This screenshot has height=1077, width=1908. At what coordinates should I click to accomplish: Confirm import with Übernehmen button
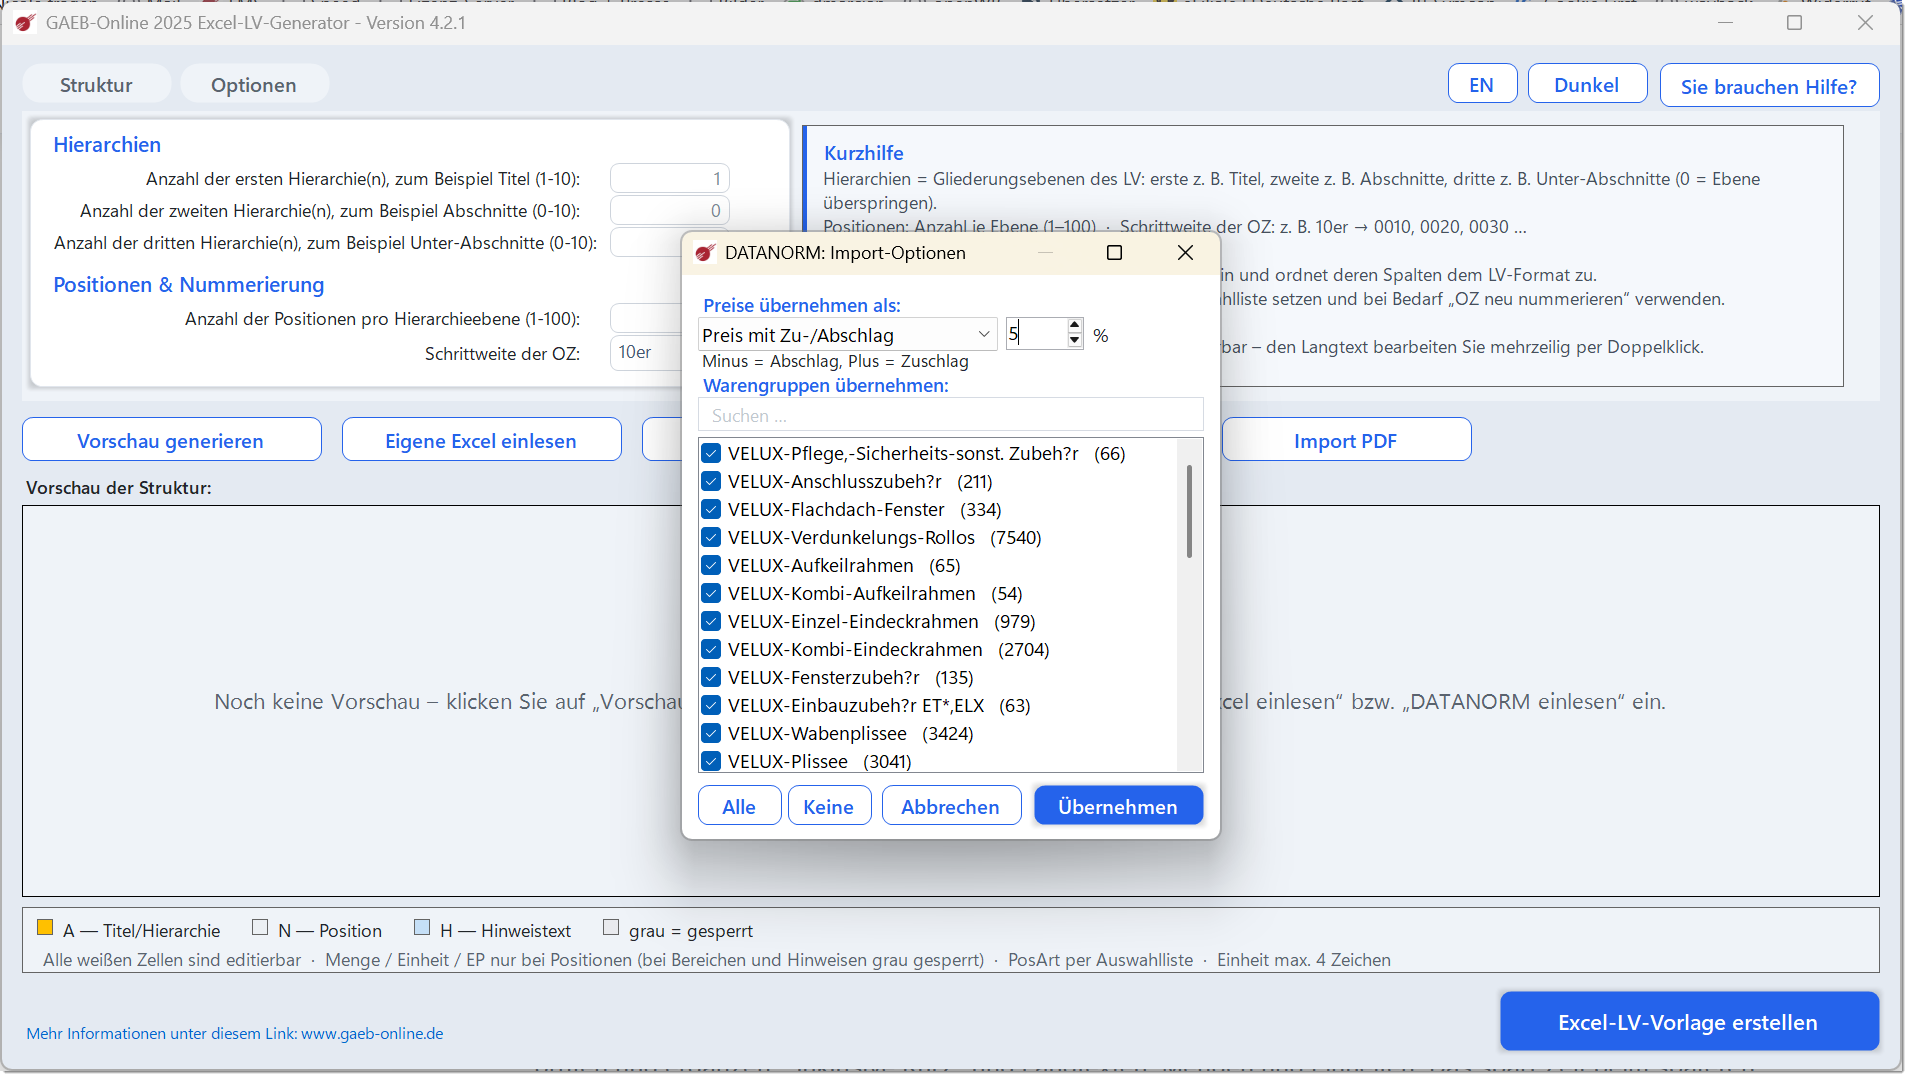[1118, 806]
